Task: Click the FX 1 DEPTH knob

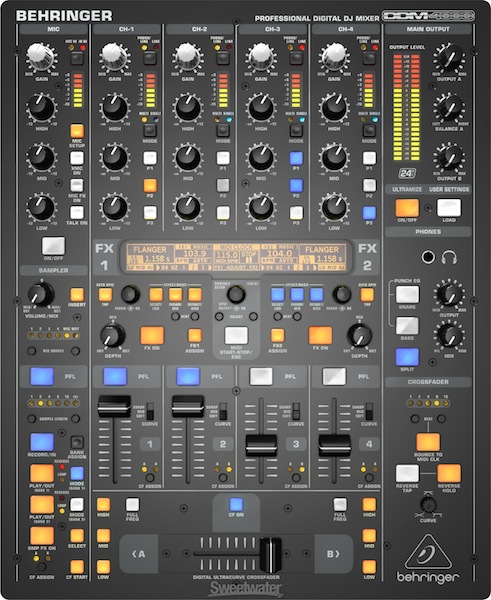Action: tap(113, 335)
